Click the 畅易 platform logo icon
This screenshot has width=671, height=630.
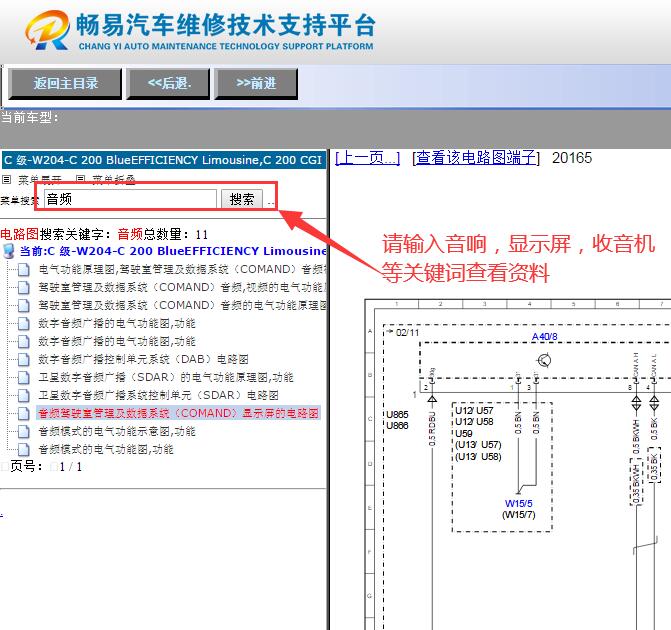click(x=47, y=30)
